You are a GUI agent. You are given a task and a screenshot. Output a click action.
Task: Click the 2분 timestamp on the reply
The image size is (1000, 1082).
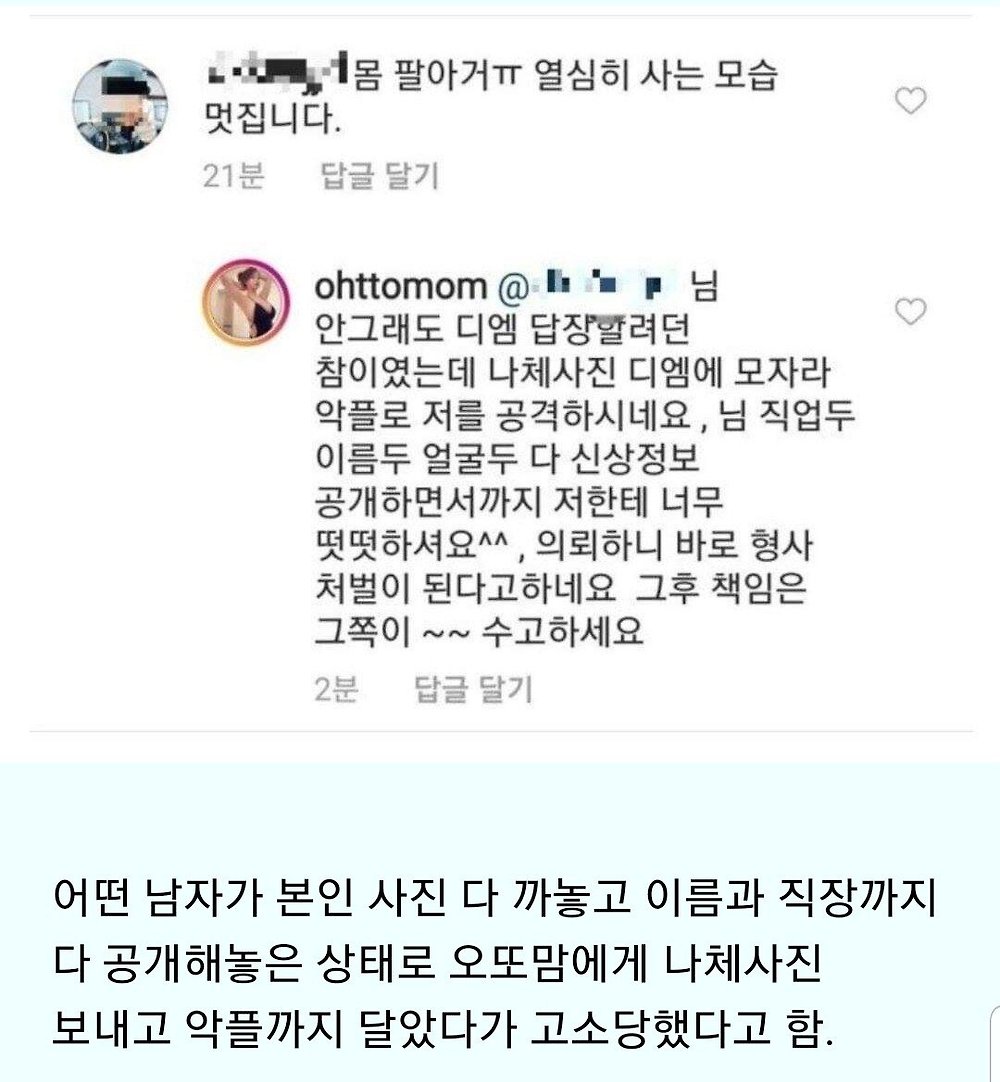click(336, 689)
